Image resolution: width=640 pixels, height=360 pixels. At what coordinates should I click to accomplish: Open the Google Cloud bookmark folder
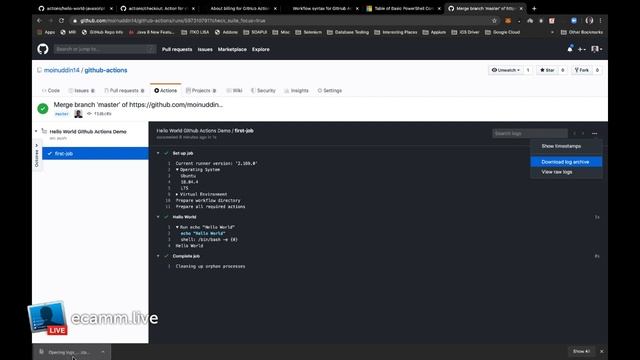point(502,32)
